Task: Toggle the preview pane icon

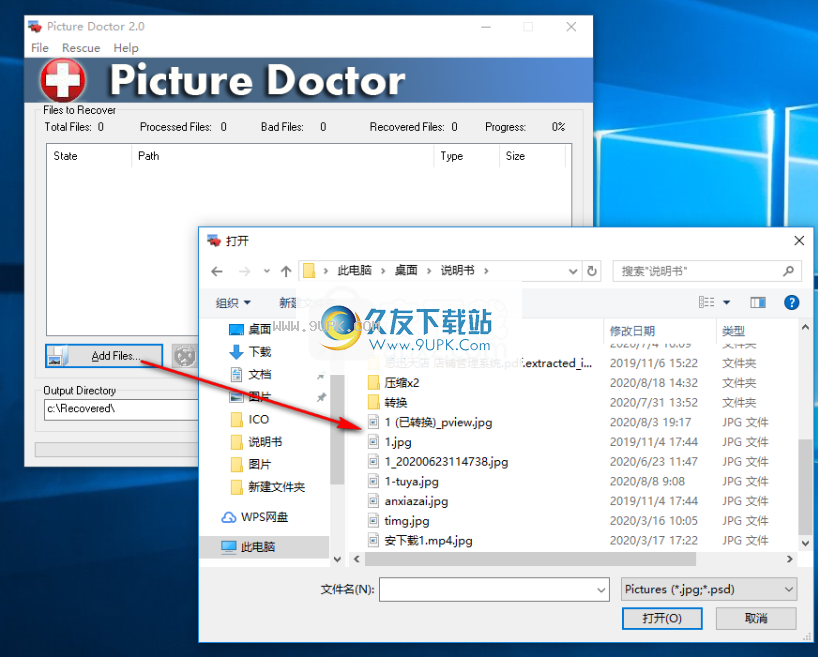Action: tap(758, 302)
